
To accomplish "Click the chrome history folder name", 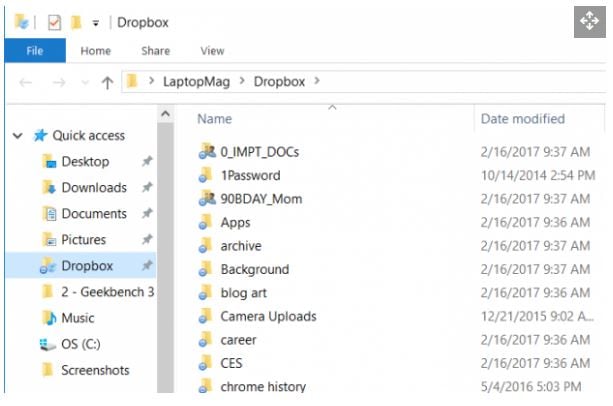I will (x=263, y=386).
